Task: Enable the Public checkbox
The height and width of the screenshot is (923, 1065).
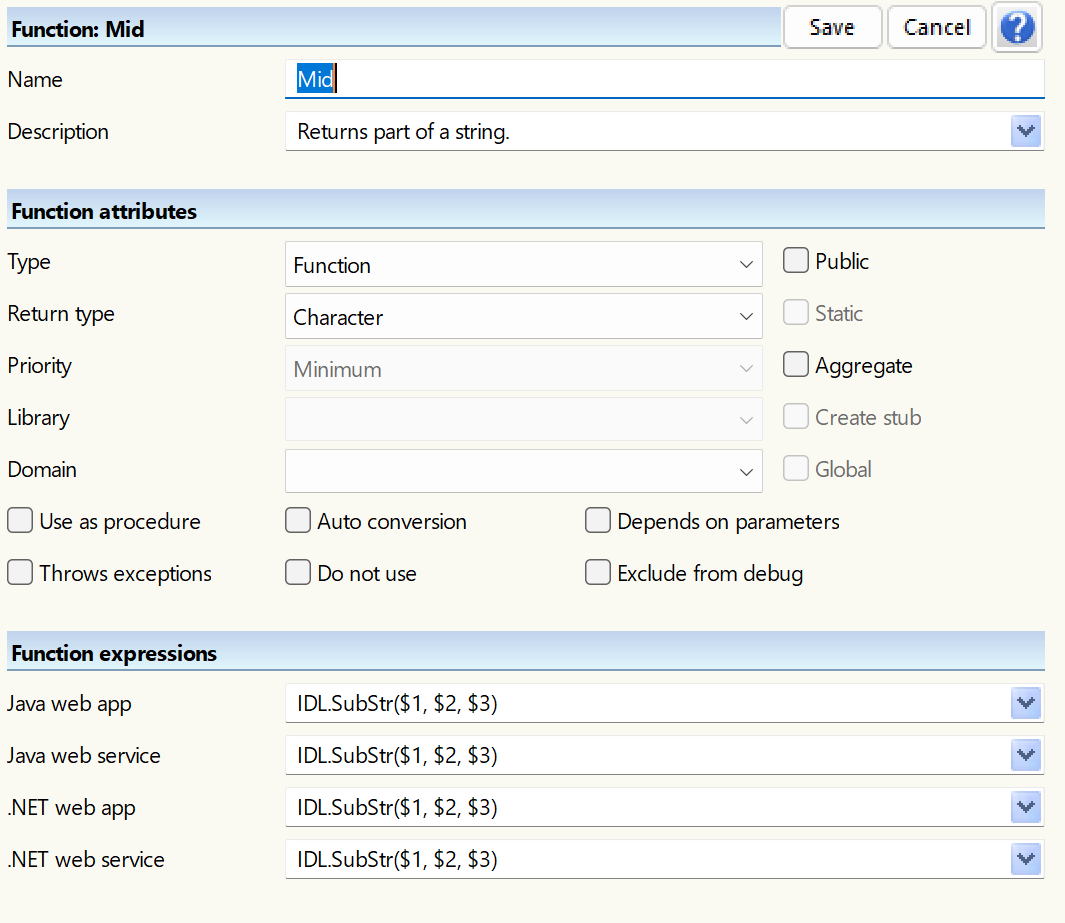Action: (796, 261)
